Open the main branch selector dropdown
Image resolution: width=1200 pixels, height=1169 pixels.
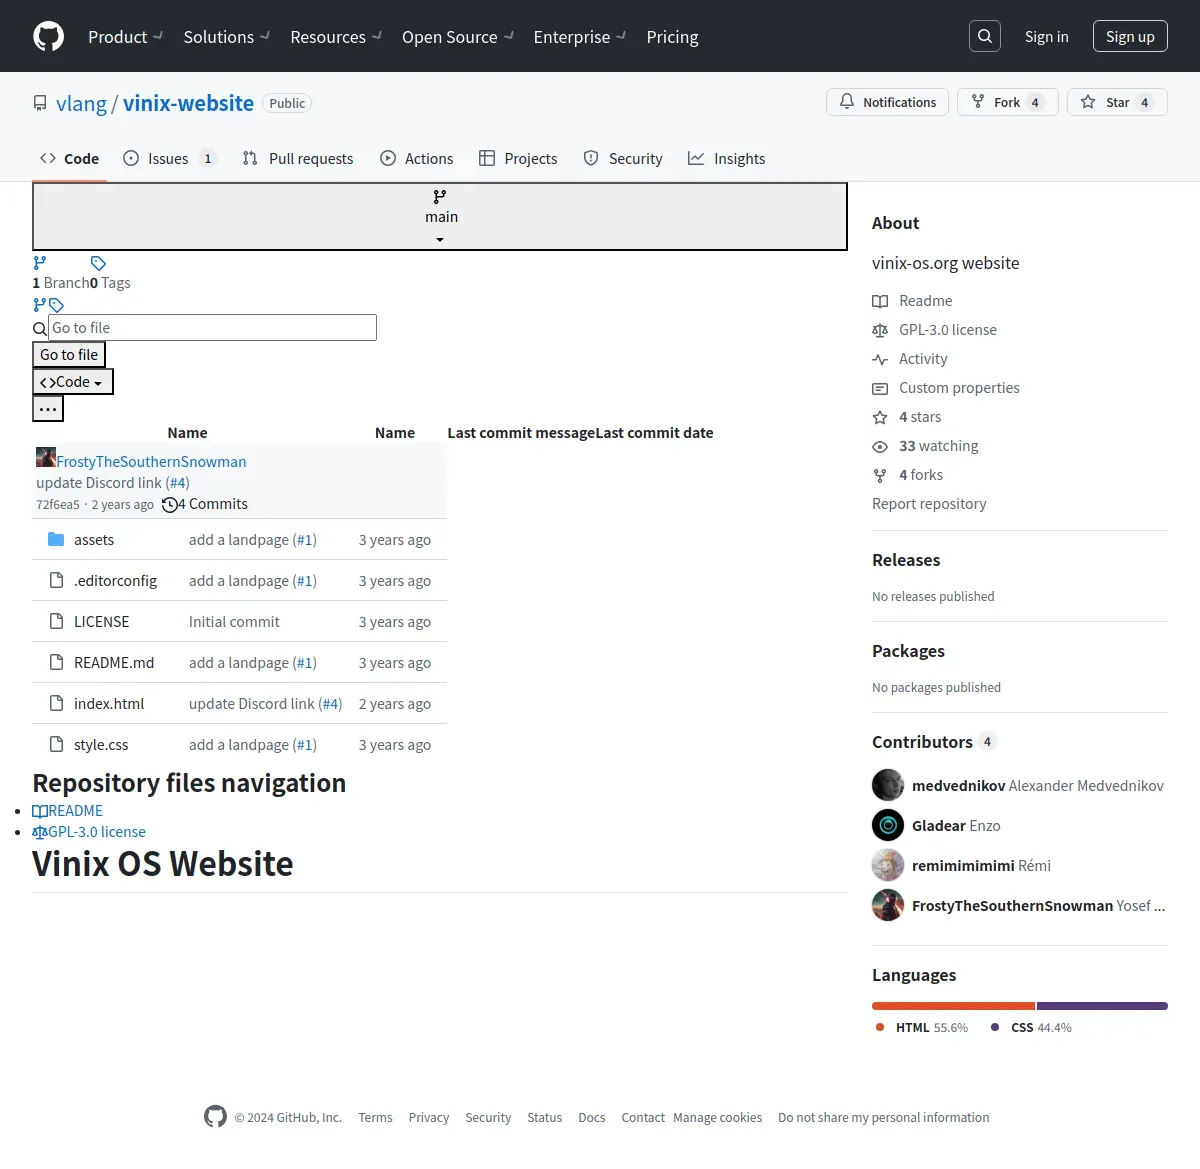tap(440, 216)
